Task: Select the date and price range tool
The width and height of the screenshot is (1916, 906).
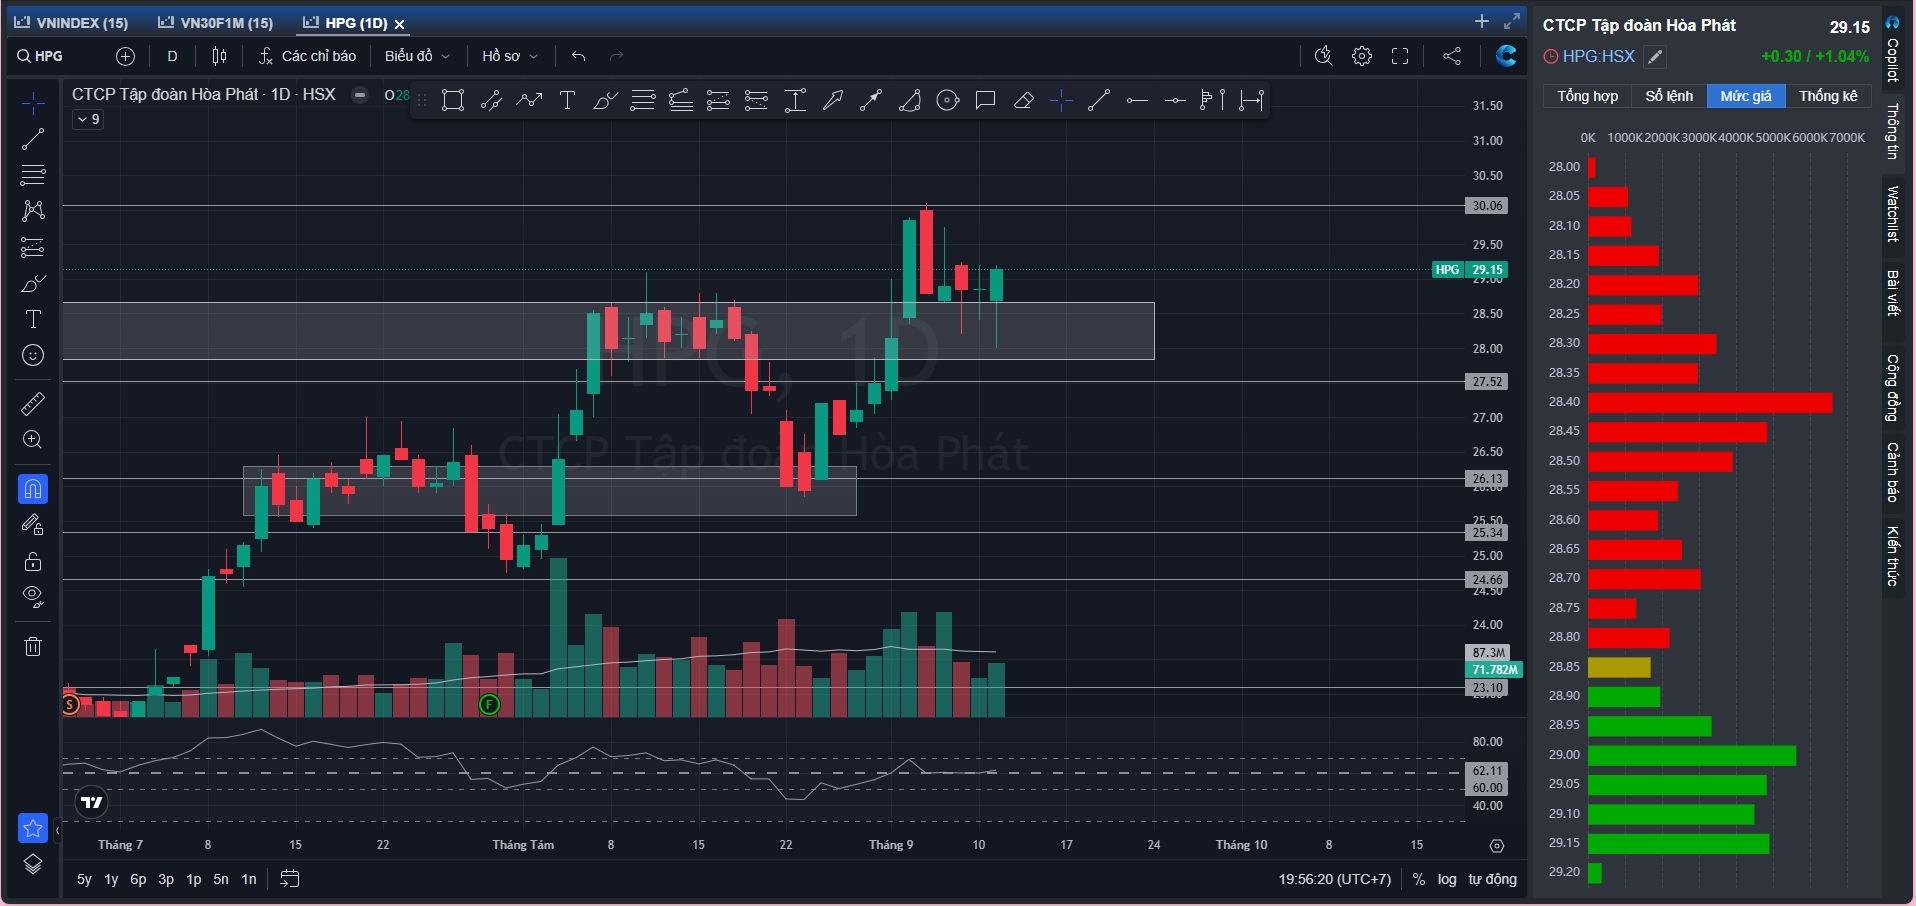Action: coord(1251,100)
